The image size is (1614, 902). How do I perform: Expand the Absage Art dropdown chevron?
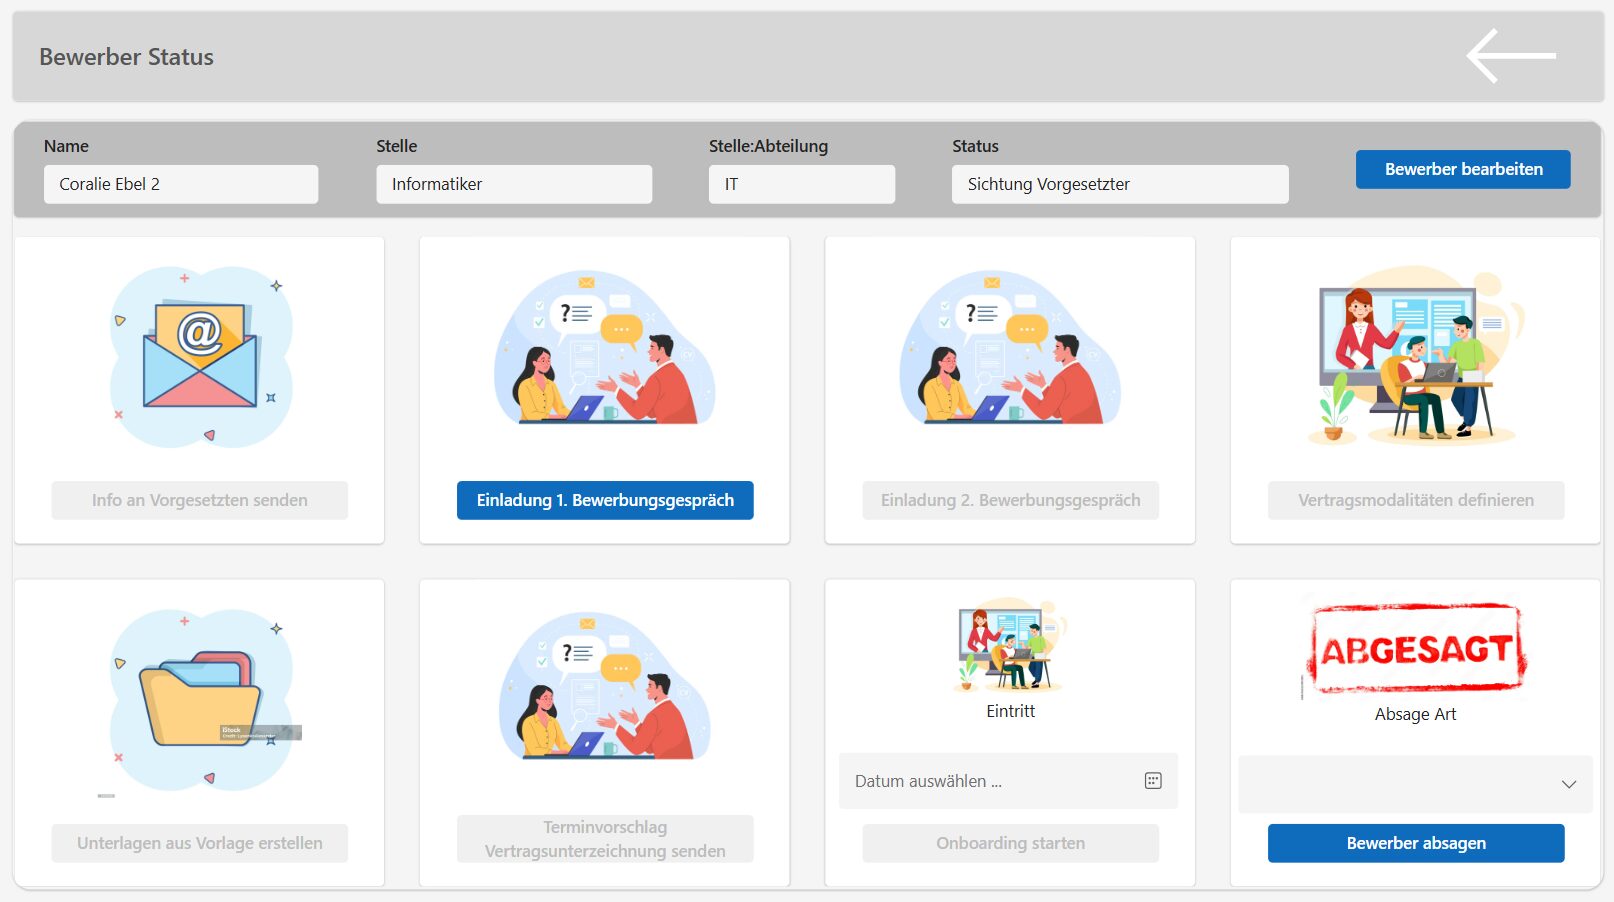pos(1568,784)
